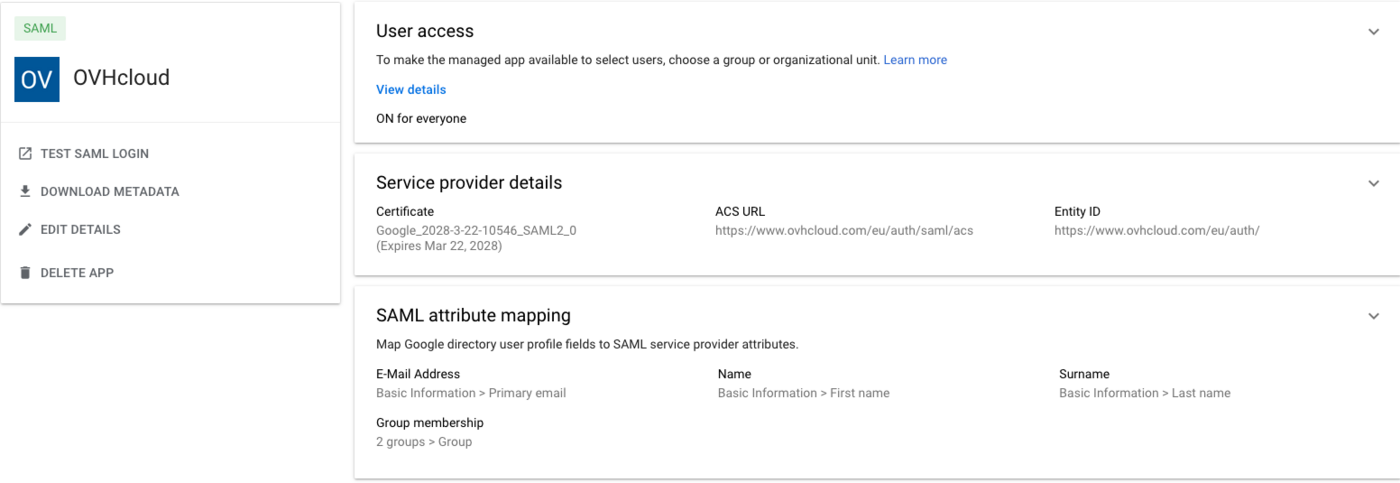Open the SAML attribute mapping heading

(x=473, y=316)
